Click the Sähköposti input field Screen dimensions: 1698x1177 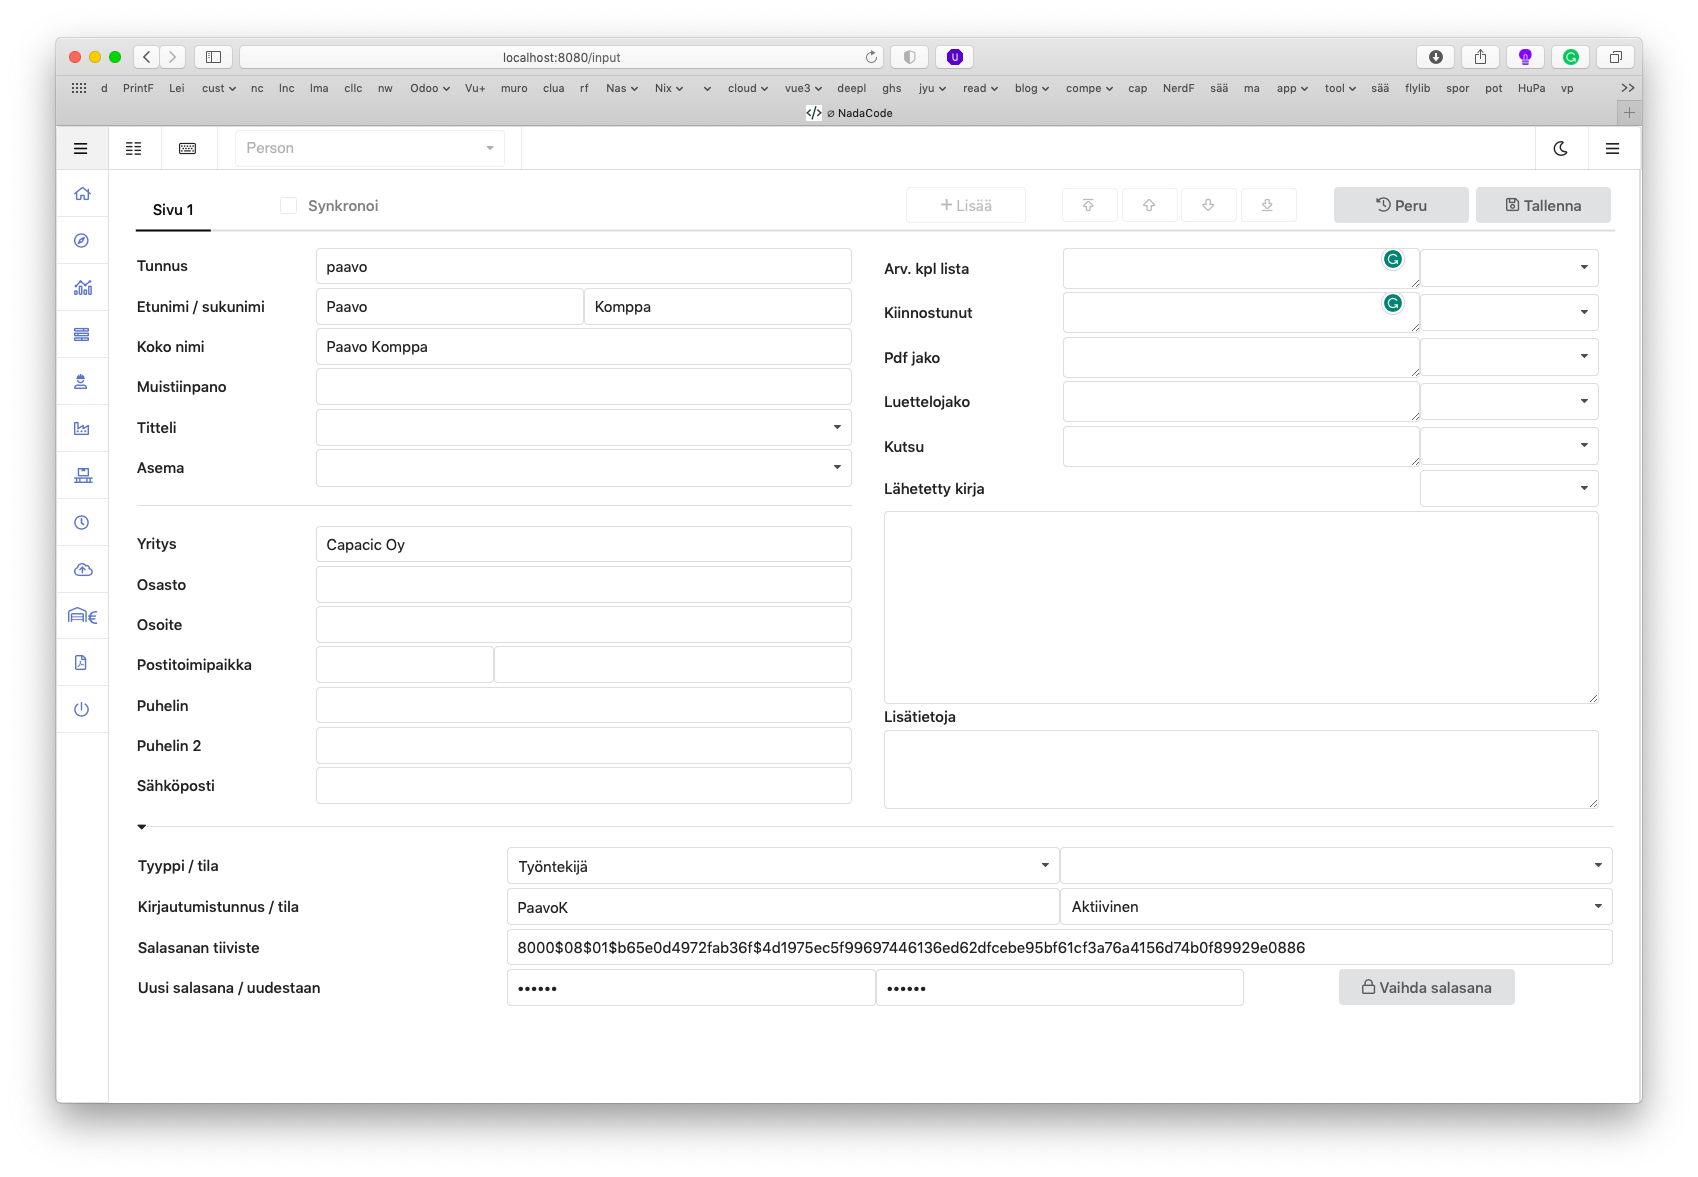pos(583,786)
